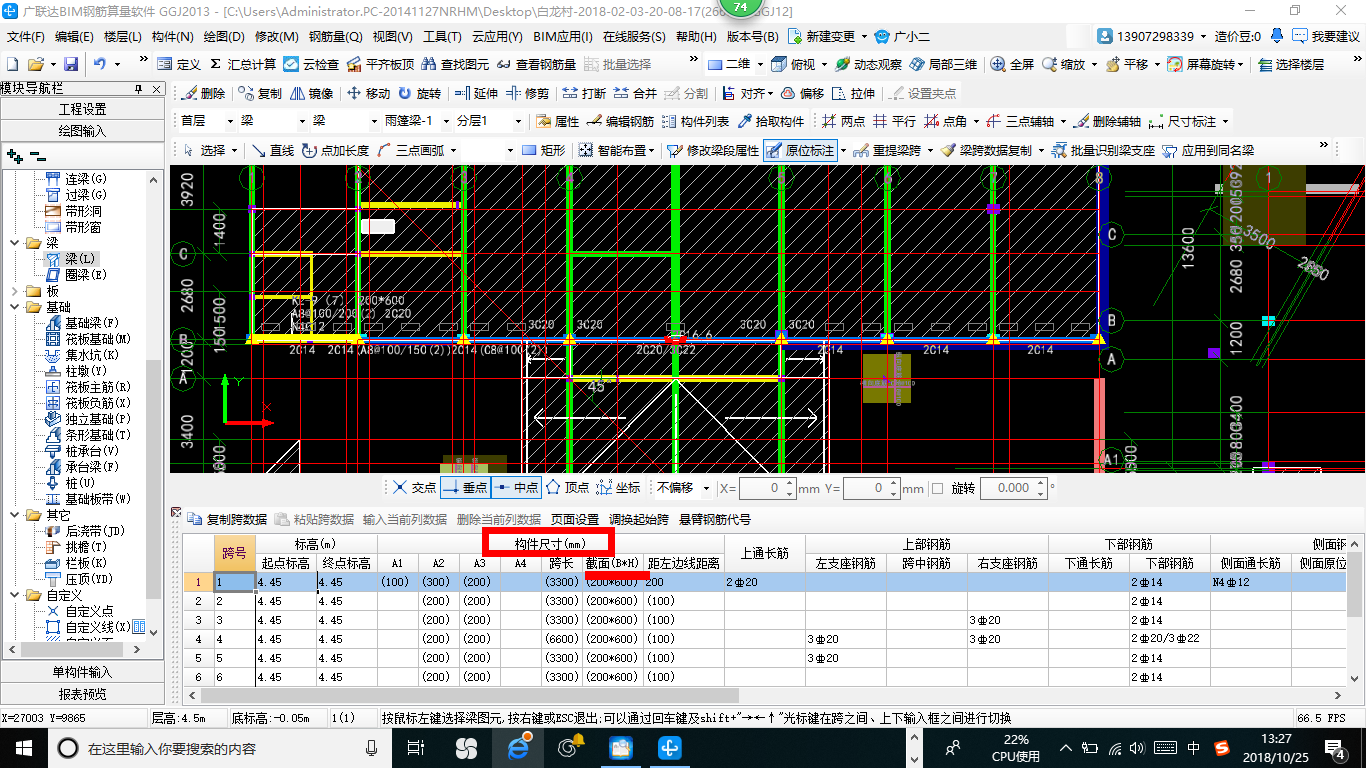Open the 钢筋量(Q) menu

coord(336,37)
